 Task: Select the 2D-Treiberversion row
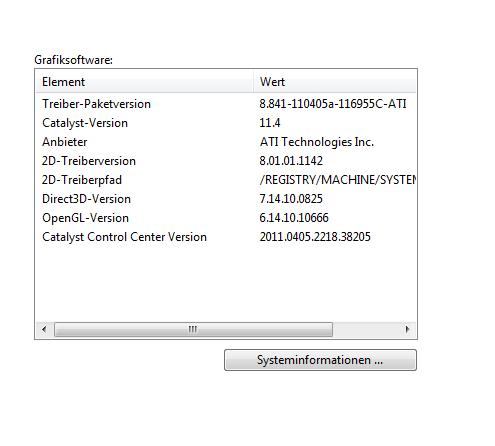pos(226,161)
